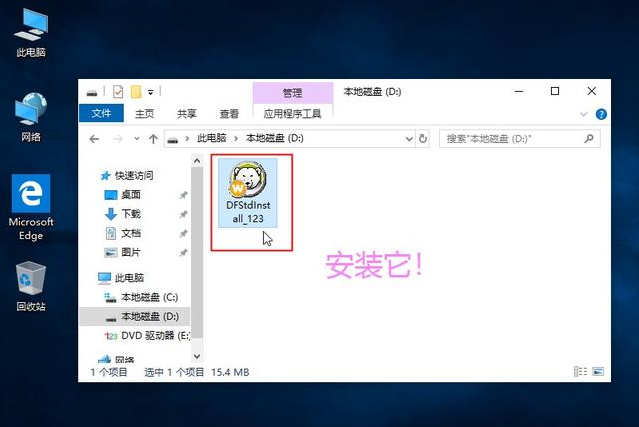The height and width of the screenshot is (427, 639).
Task: Open 本地磁盘 (C:) in the navigation pane
Action: [141, 297]
